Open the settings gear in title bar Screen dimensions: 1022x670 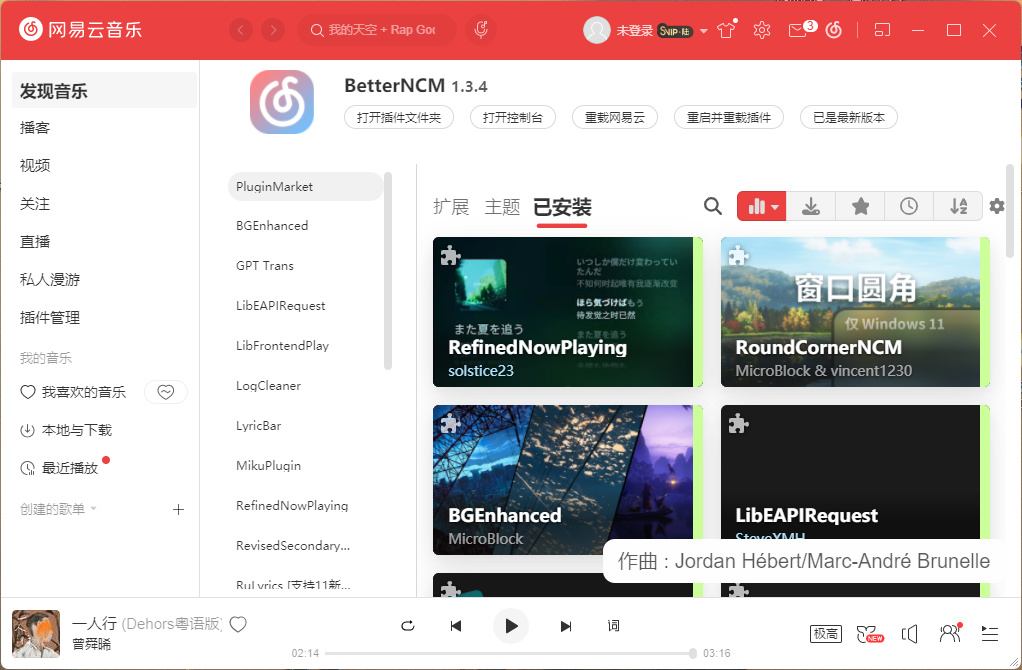(761, 30)
